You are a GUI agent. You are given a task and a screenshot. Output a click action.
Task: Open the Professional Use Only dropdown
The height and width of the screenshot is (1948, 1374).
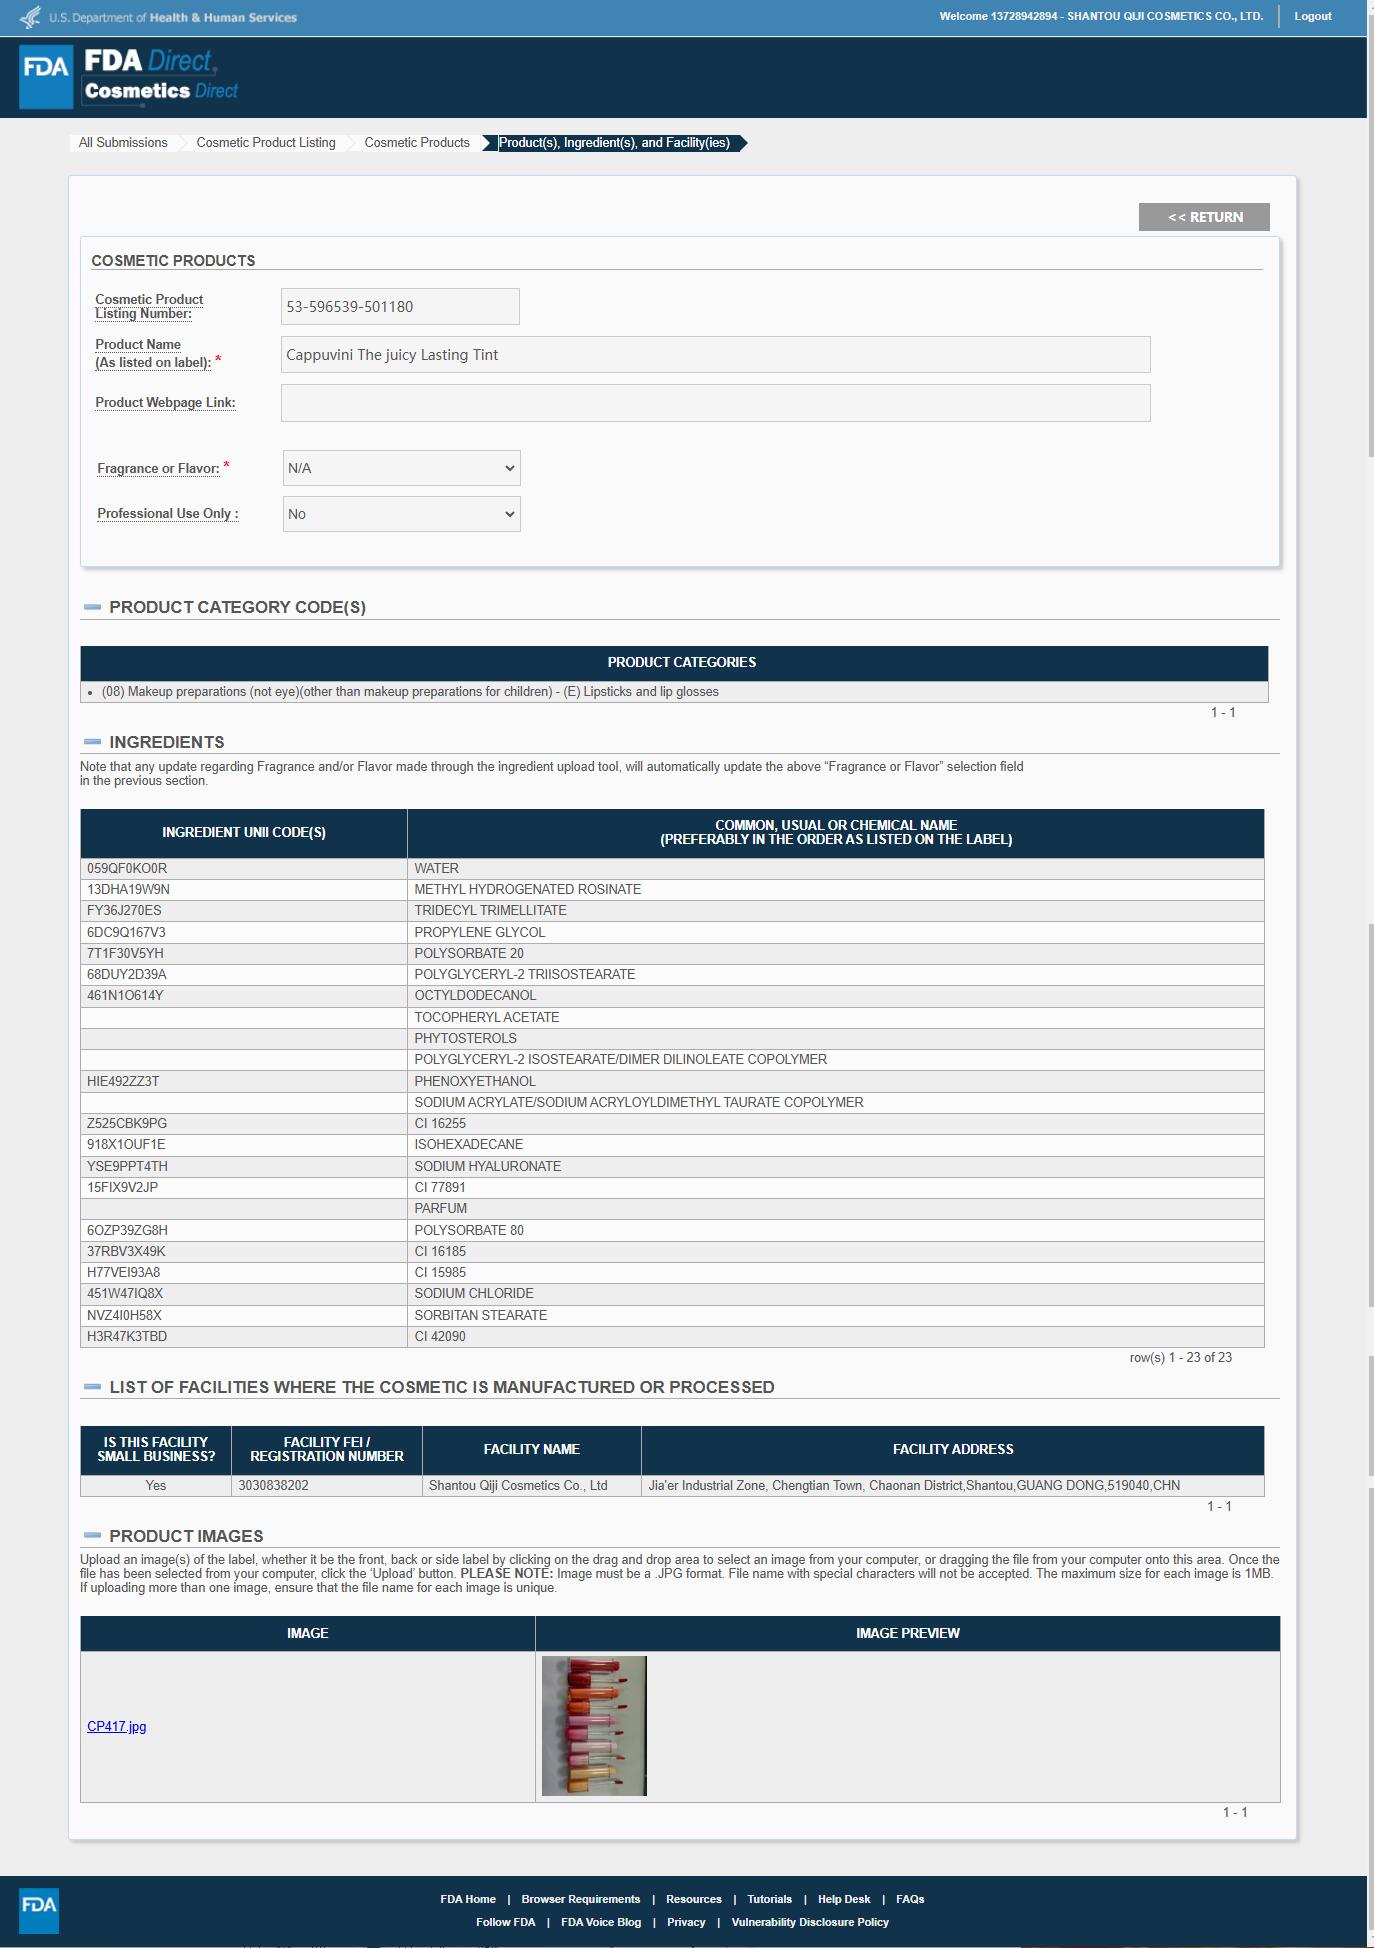401,514
